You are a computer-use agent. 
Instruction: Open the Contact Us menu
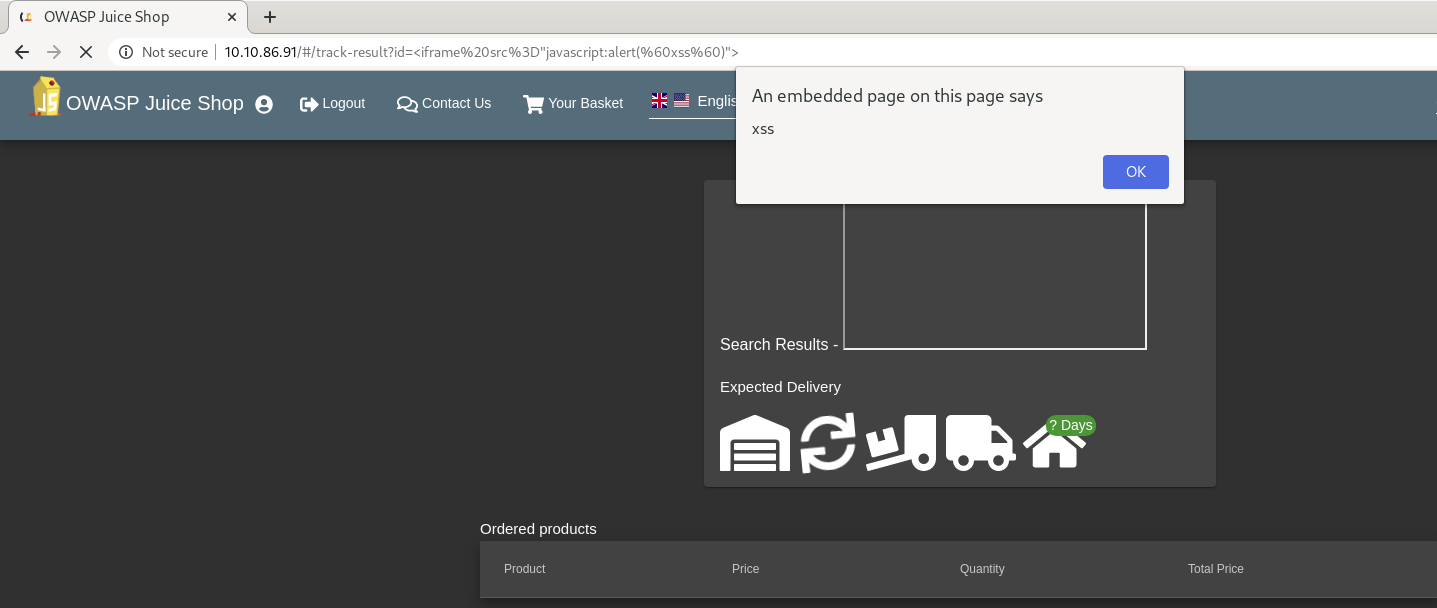click(x=444, y=103)
